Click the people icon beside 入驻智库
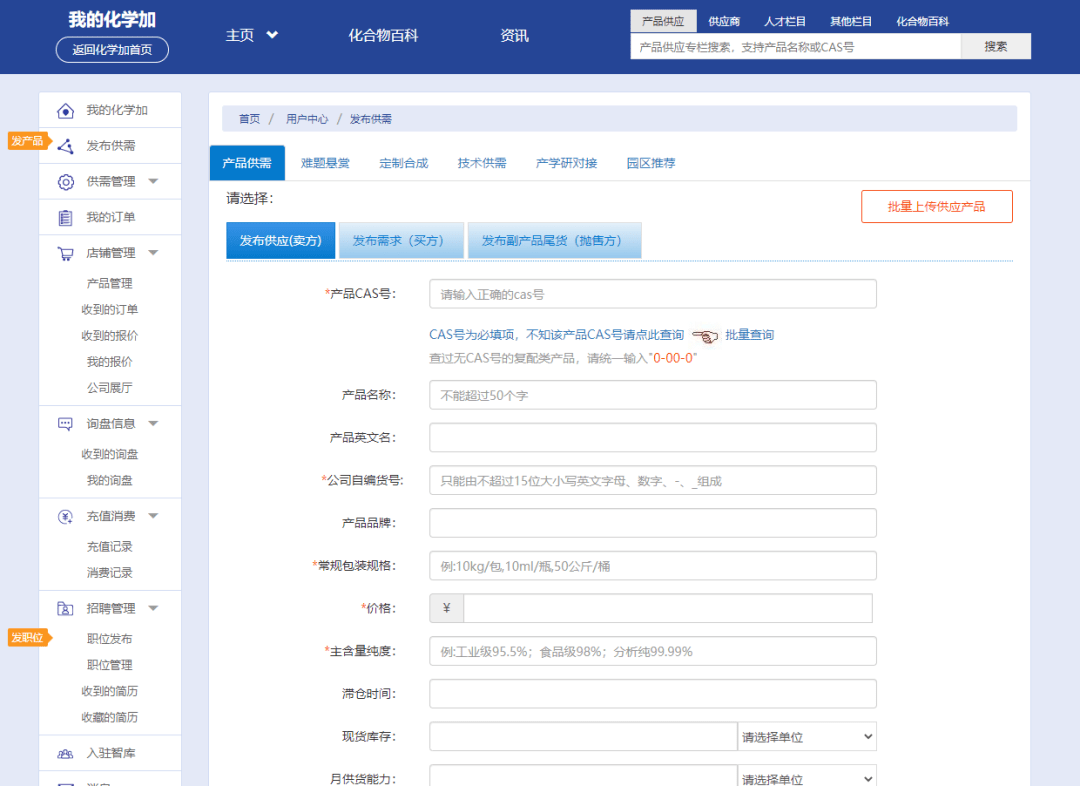 point(65,754)
